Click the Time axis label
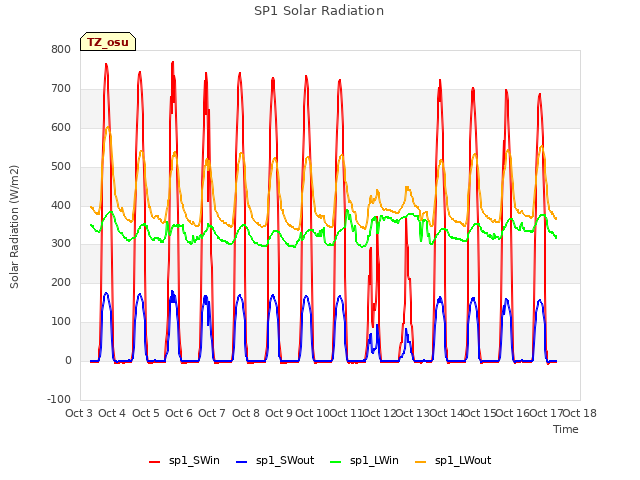The width and height of the screenshot is (640, 480). coord(566,429)
